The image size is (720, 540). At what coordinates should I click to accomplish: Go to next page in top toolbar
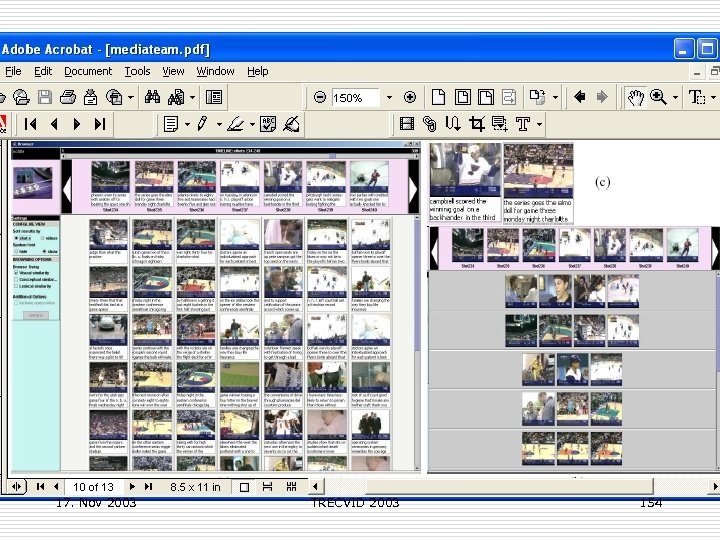[x=77, y=124]
